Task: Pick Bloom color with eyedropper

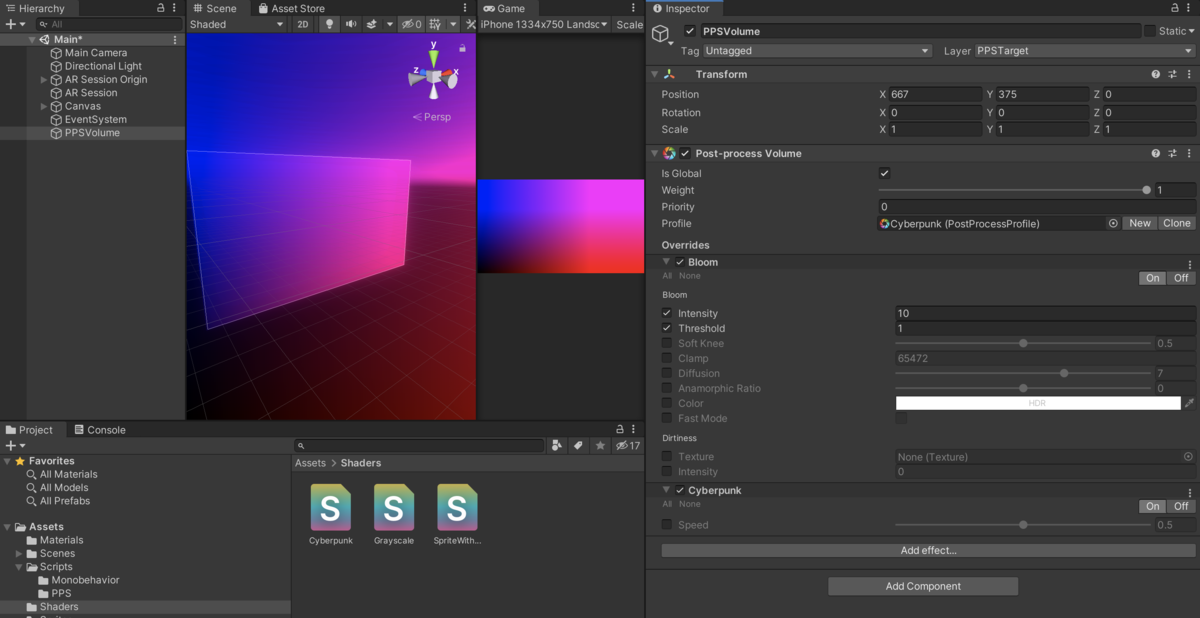Action: tap(1189, 403)
